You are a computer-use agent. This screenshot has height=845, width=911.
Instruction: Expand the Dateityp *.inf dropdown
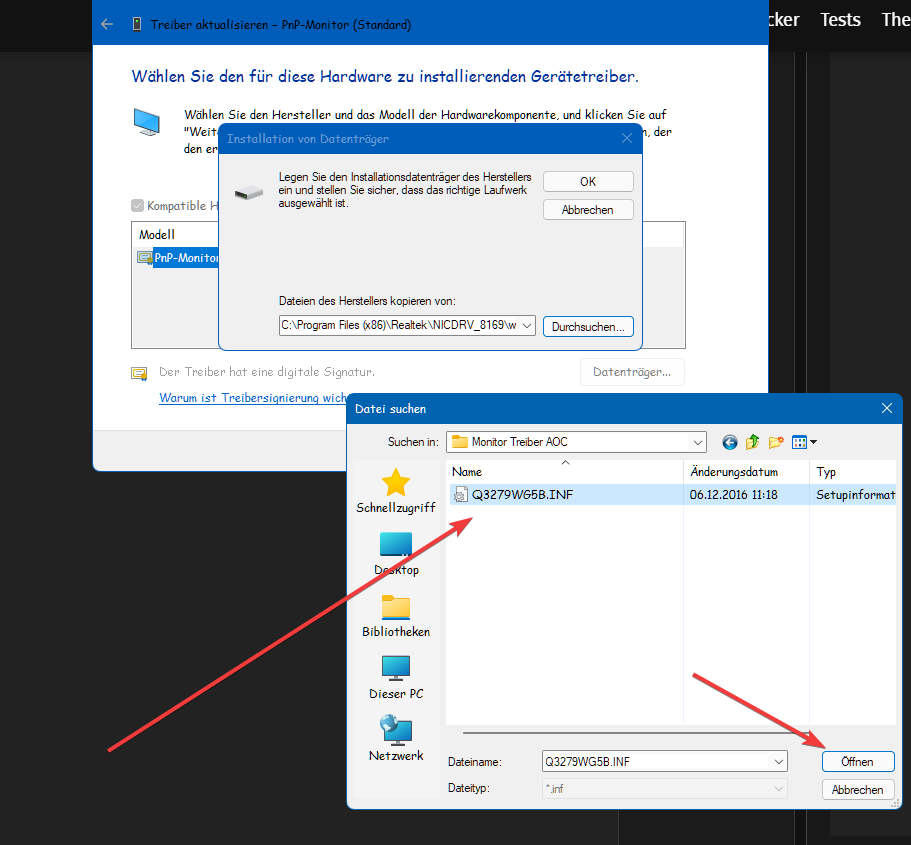(x=665, y=789)
